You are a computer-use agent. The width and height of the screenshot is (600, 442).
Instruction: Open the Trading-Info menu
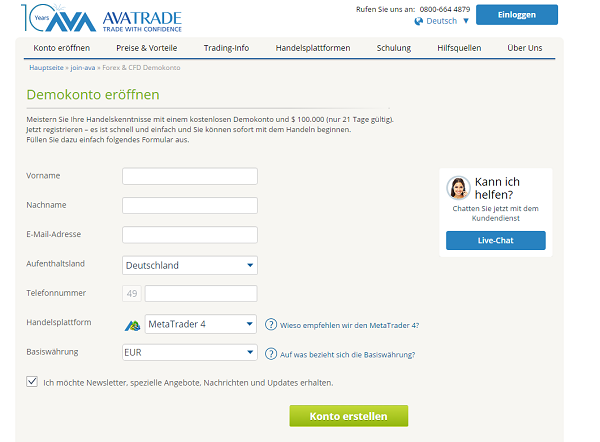click(x=226, y=48)
